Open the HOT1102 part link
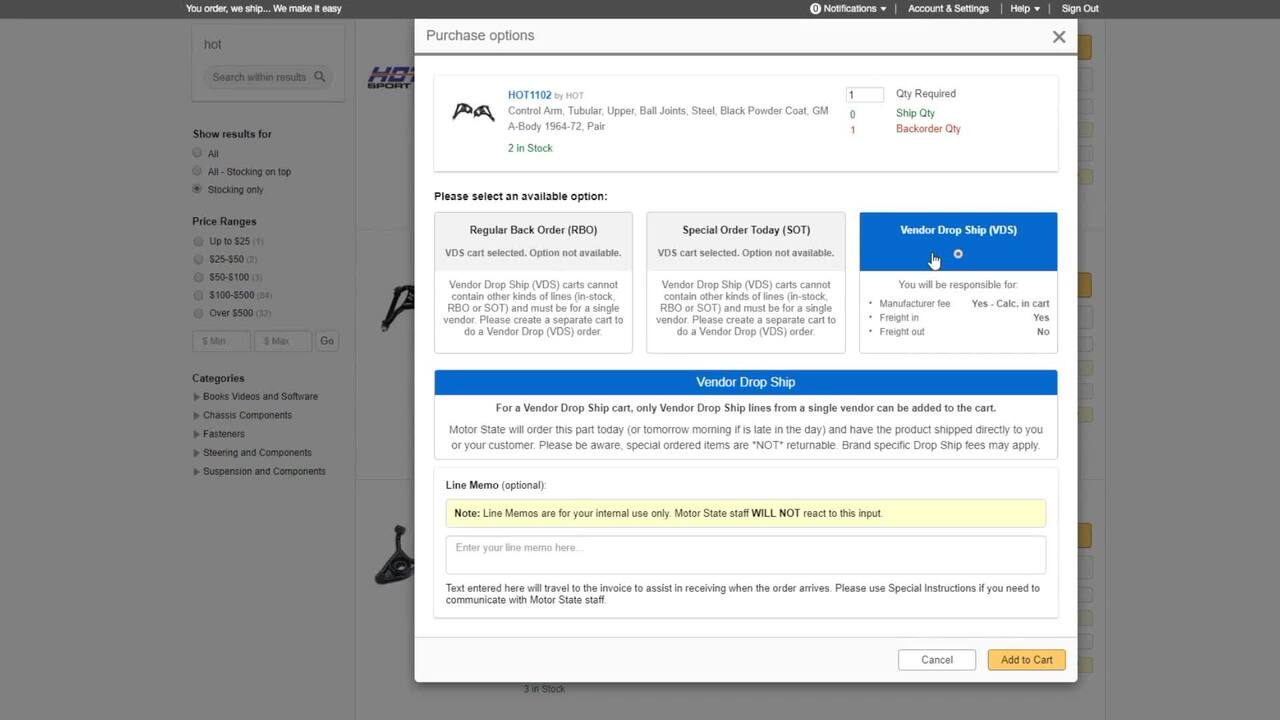Viewport: 1280px width, 720px height. (x=529, y=95)
